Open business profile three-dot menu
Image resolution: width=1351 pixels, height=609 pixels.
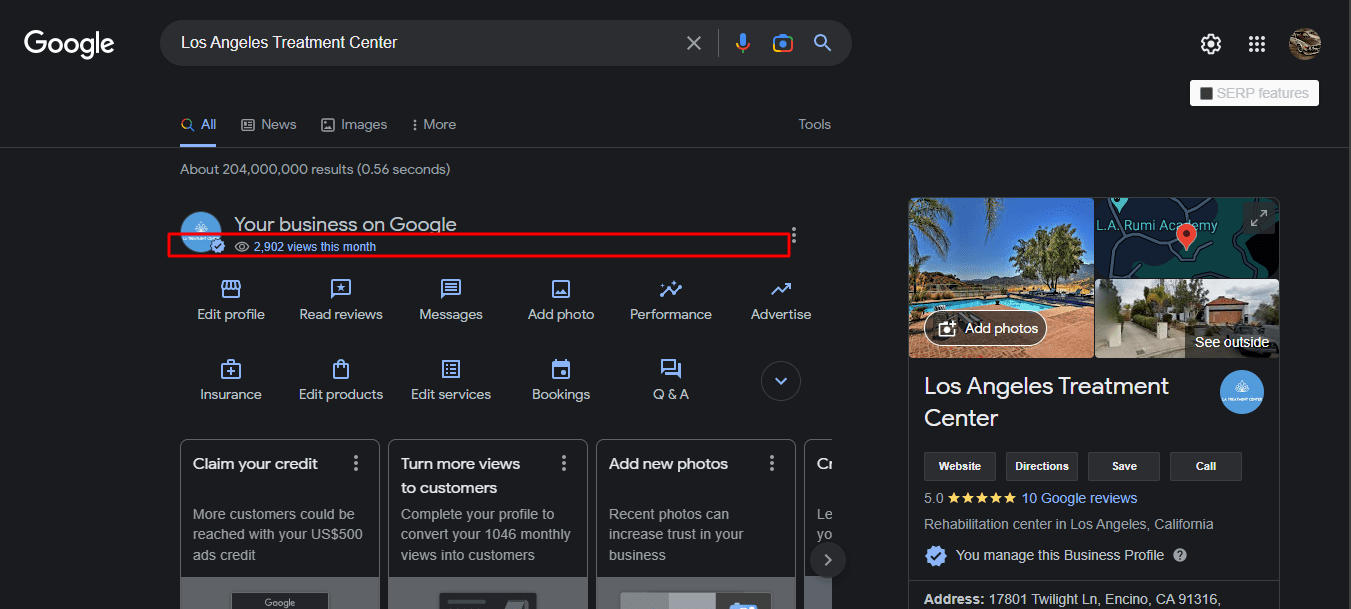[x=794, y=235]
